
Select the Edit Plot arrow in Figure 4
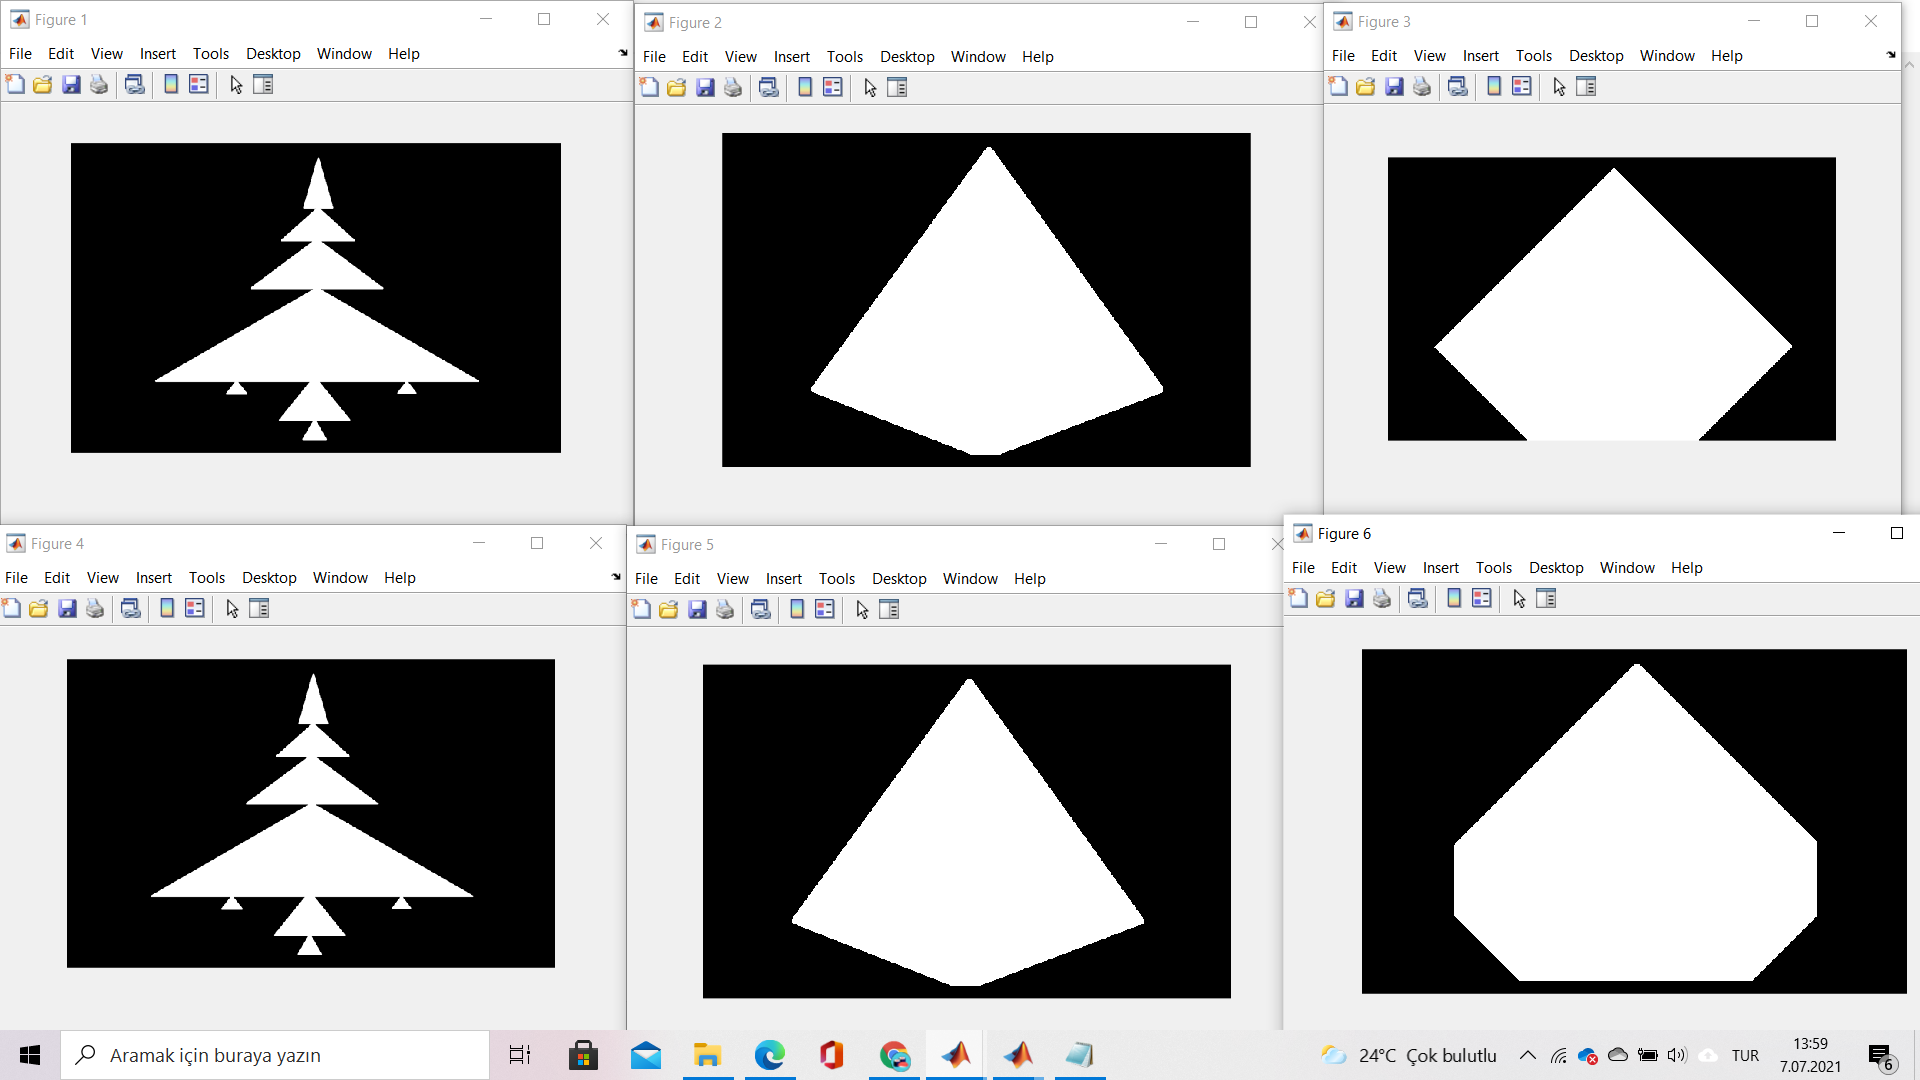(231, 608)
